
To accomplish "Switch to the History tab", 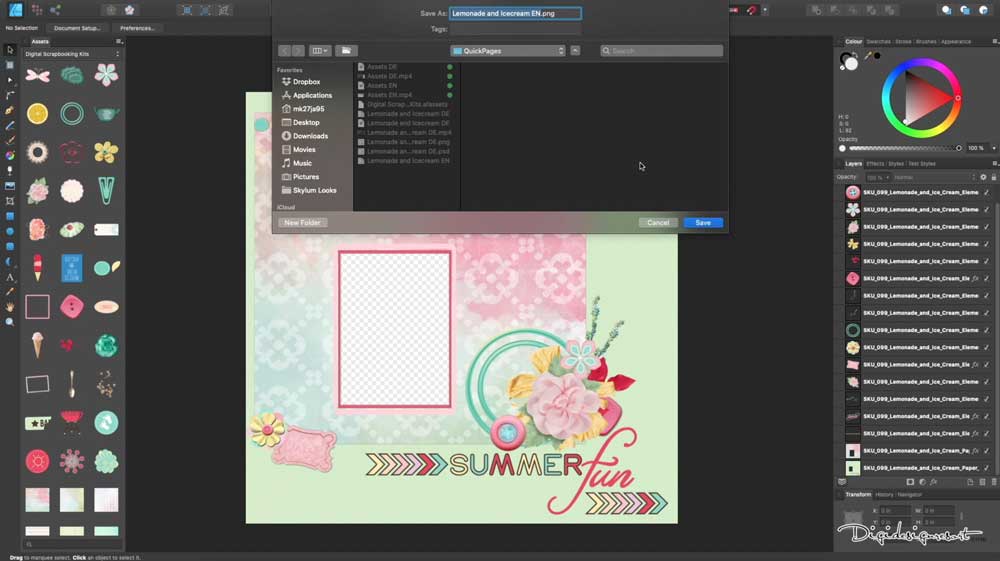I will tap(884, 495).
